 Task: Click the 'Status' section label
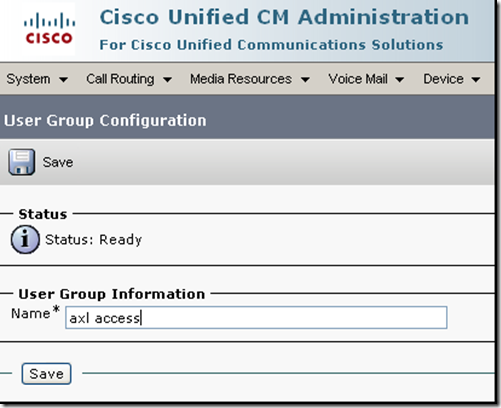tap(43, 214)
